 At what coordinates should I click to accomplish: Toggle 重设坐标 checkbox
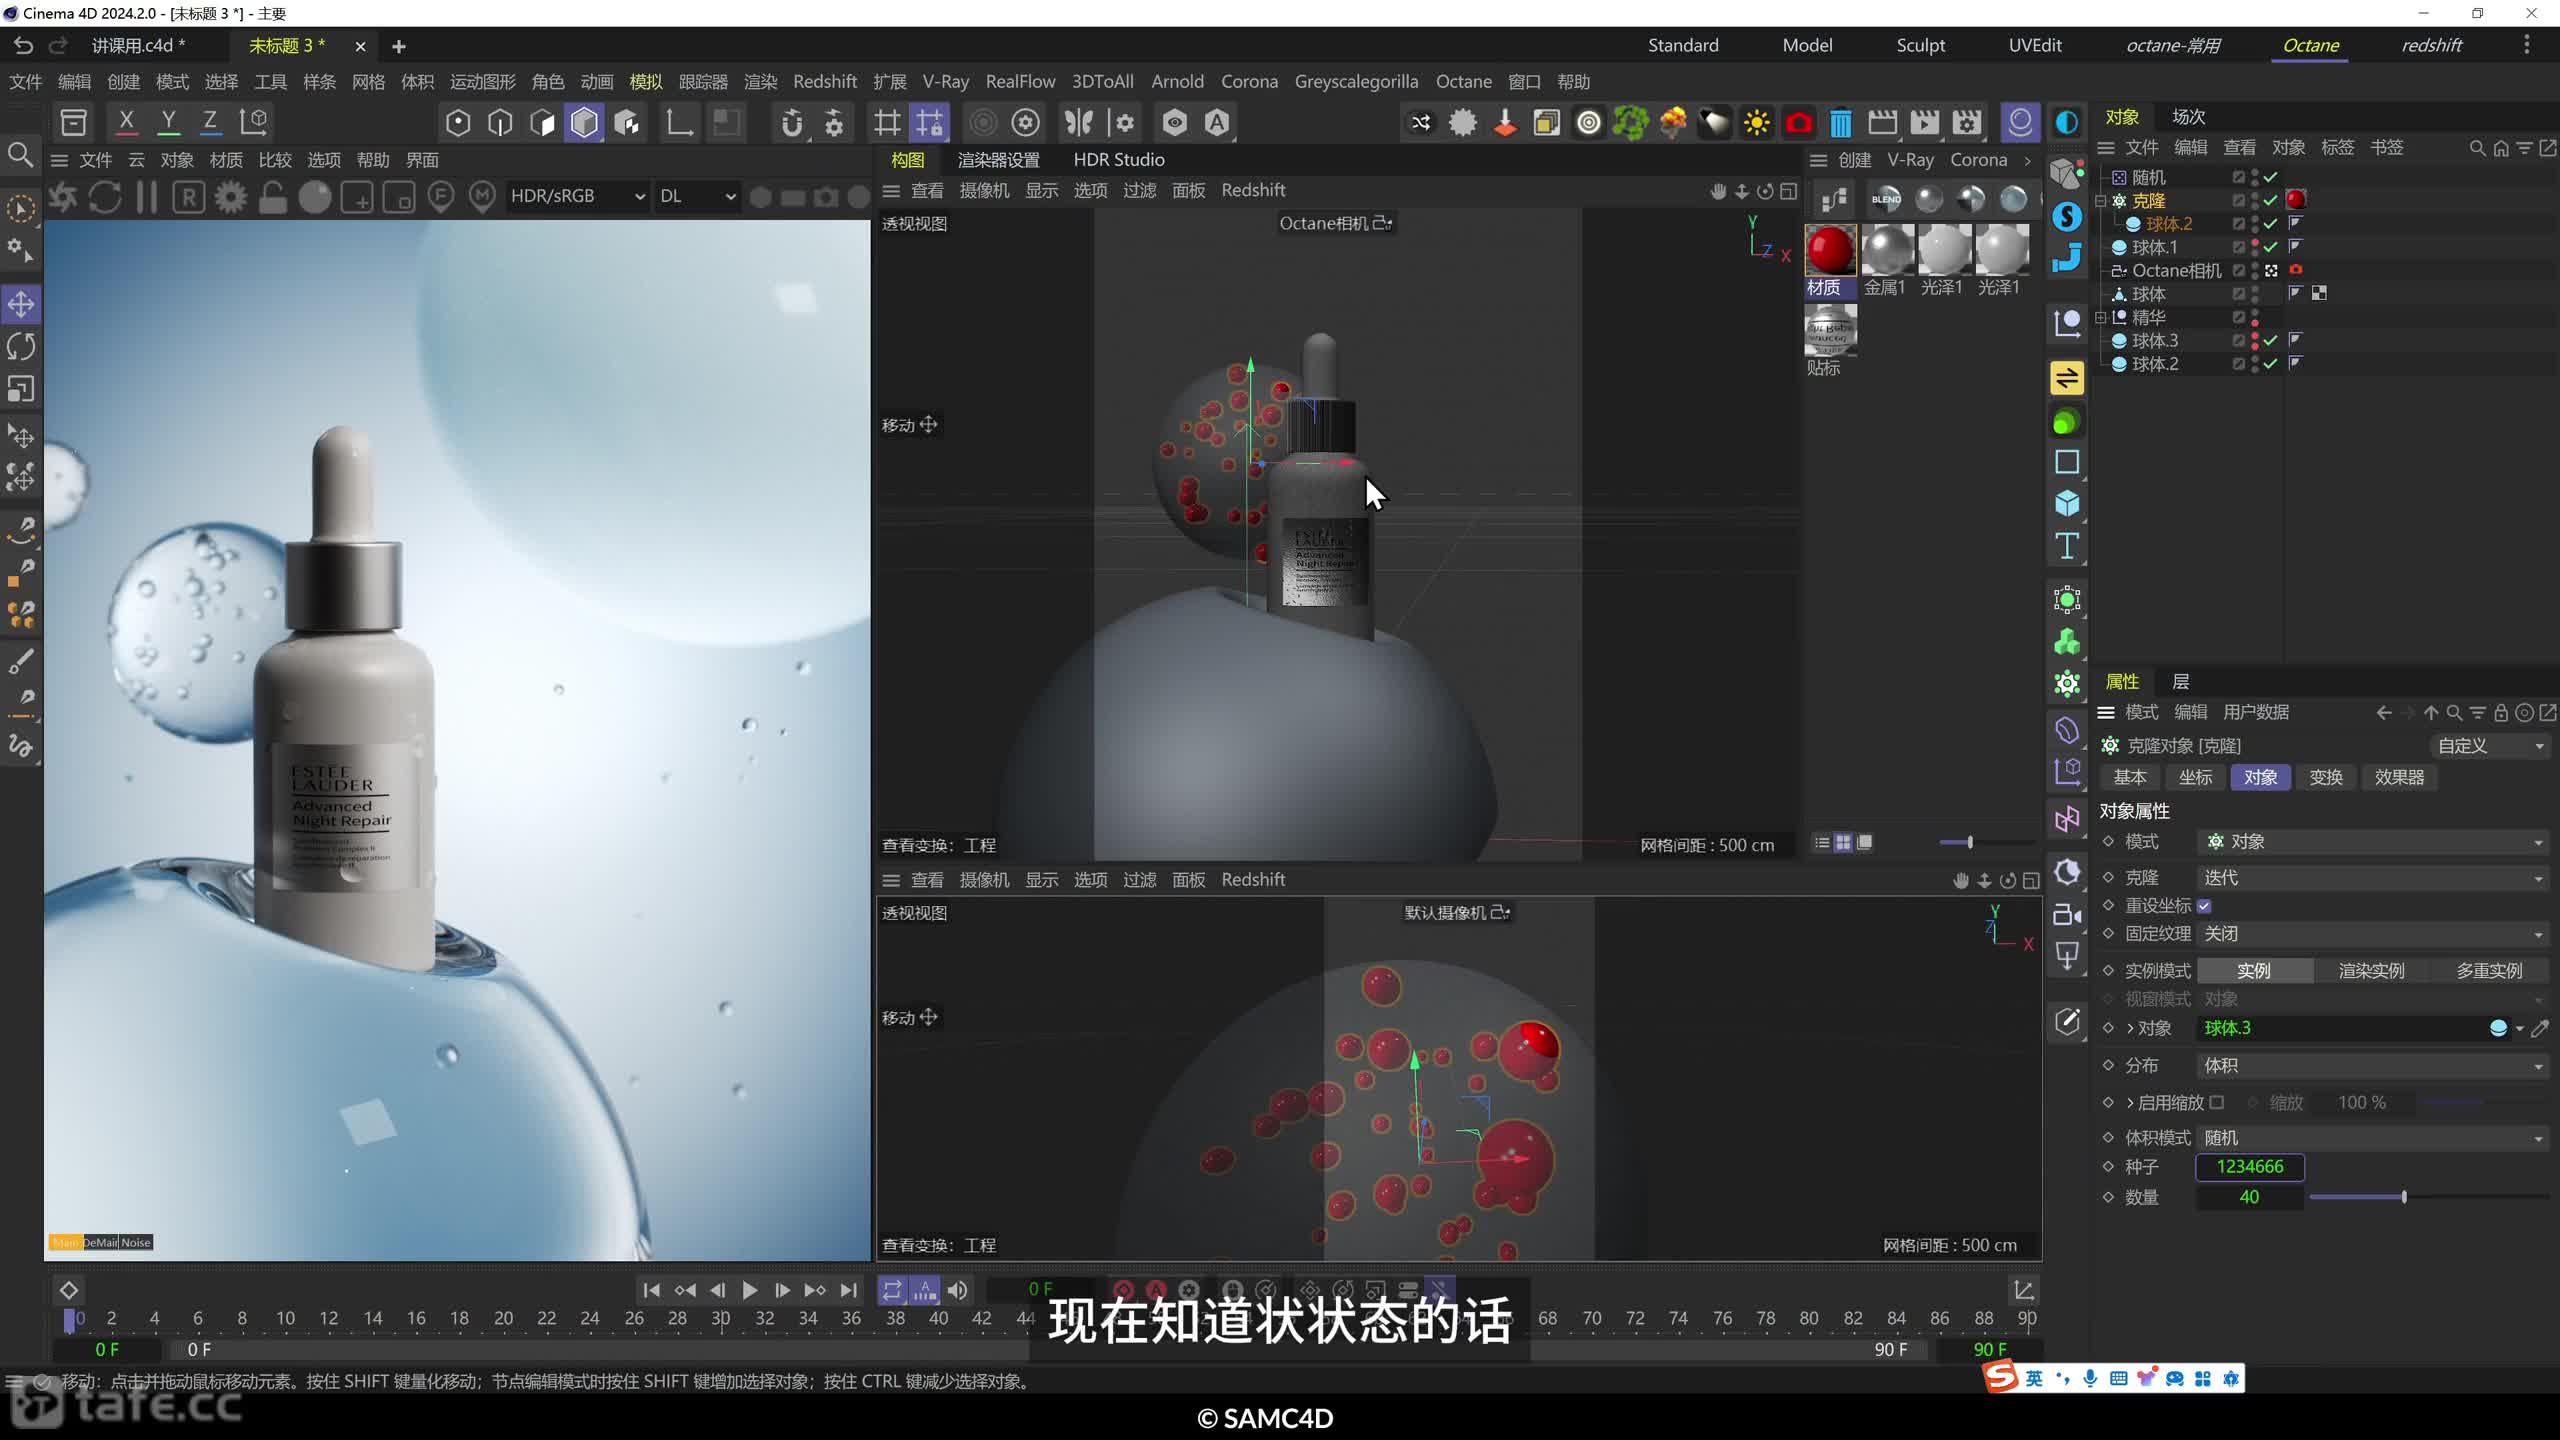(2204, 906)
